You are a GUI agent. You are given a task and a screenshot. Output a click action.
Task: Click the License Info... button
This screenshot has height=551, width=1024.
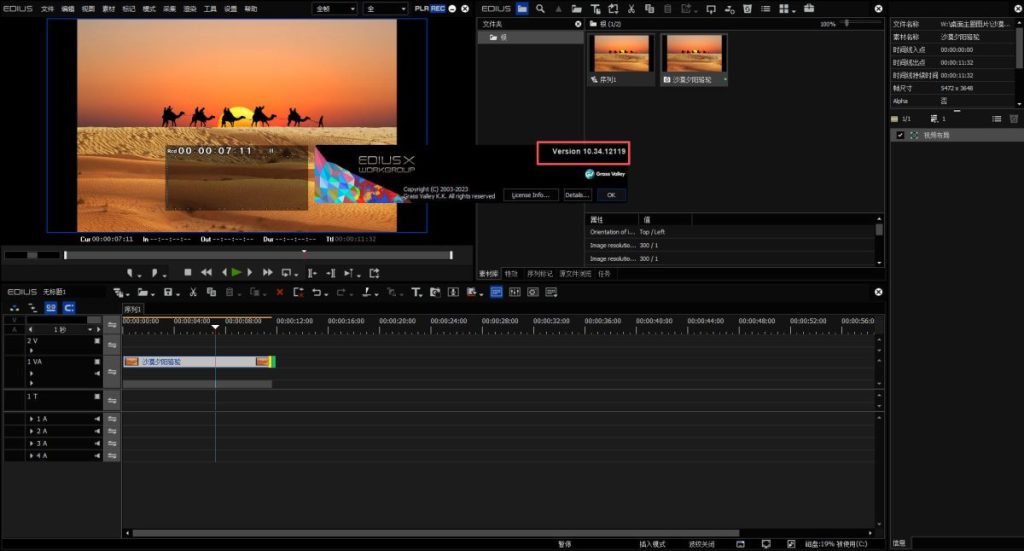click(x=531, y=195)
